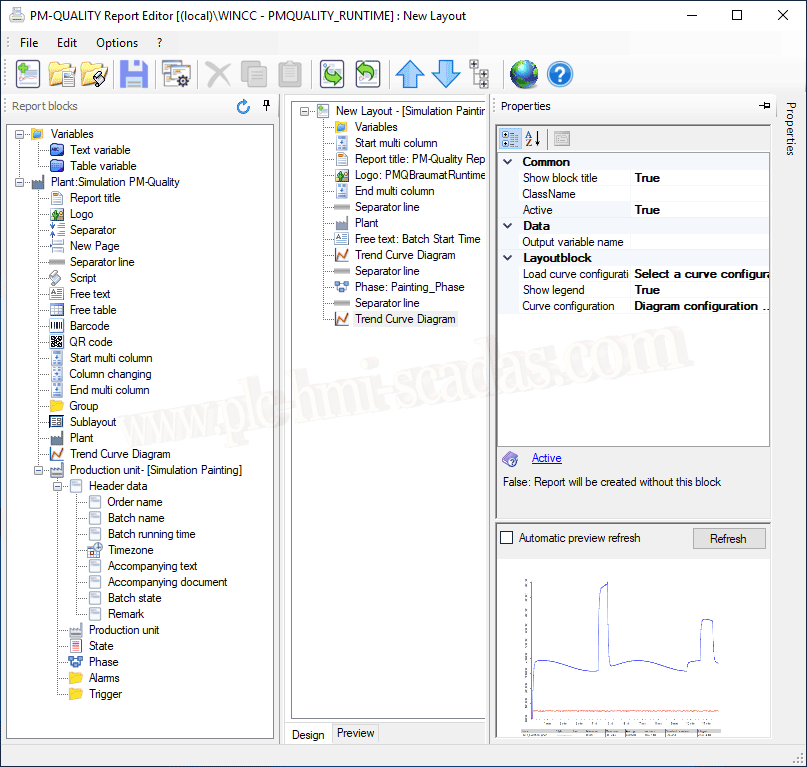Pin the Properties panel
Image resolution: width=807 pixels, height=767 pixels.
point(765,106)
